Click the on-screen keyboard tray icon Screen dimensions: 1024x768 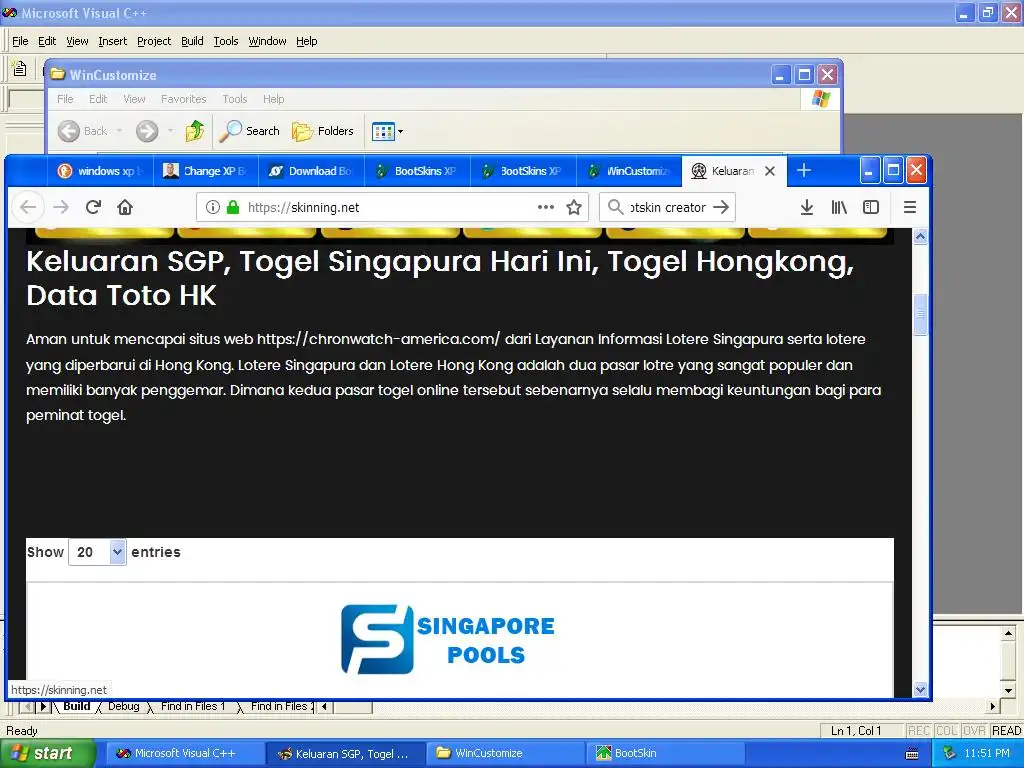(x=912, y=754)
